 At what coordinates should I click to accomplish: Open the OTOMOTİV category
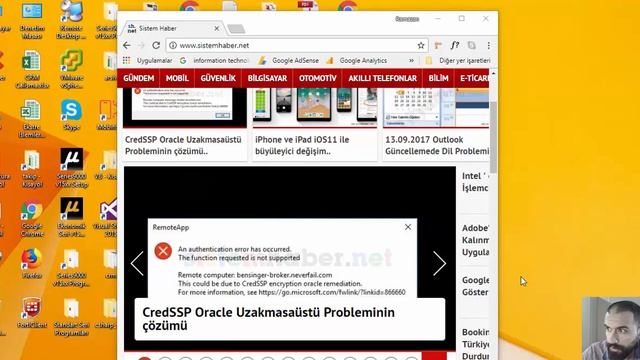tap(318, 78)
